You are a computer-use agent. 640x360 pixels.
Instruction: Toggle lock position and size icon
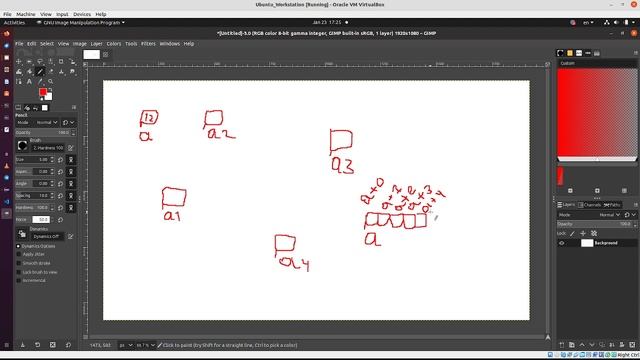pyautogui.click(x=583, y=233)
